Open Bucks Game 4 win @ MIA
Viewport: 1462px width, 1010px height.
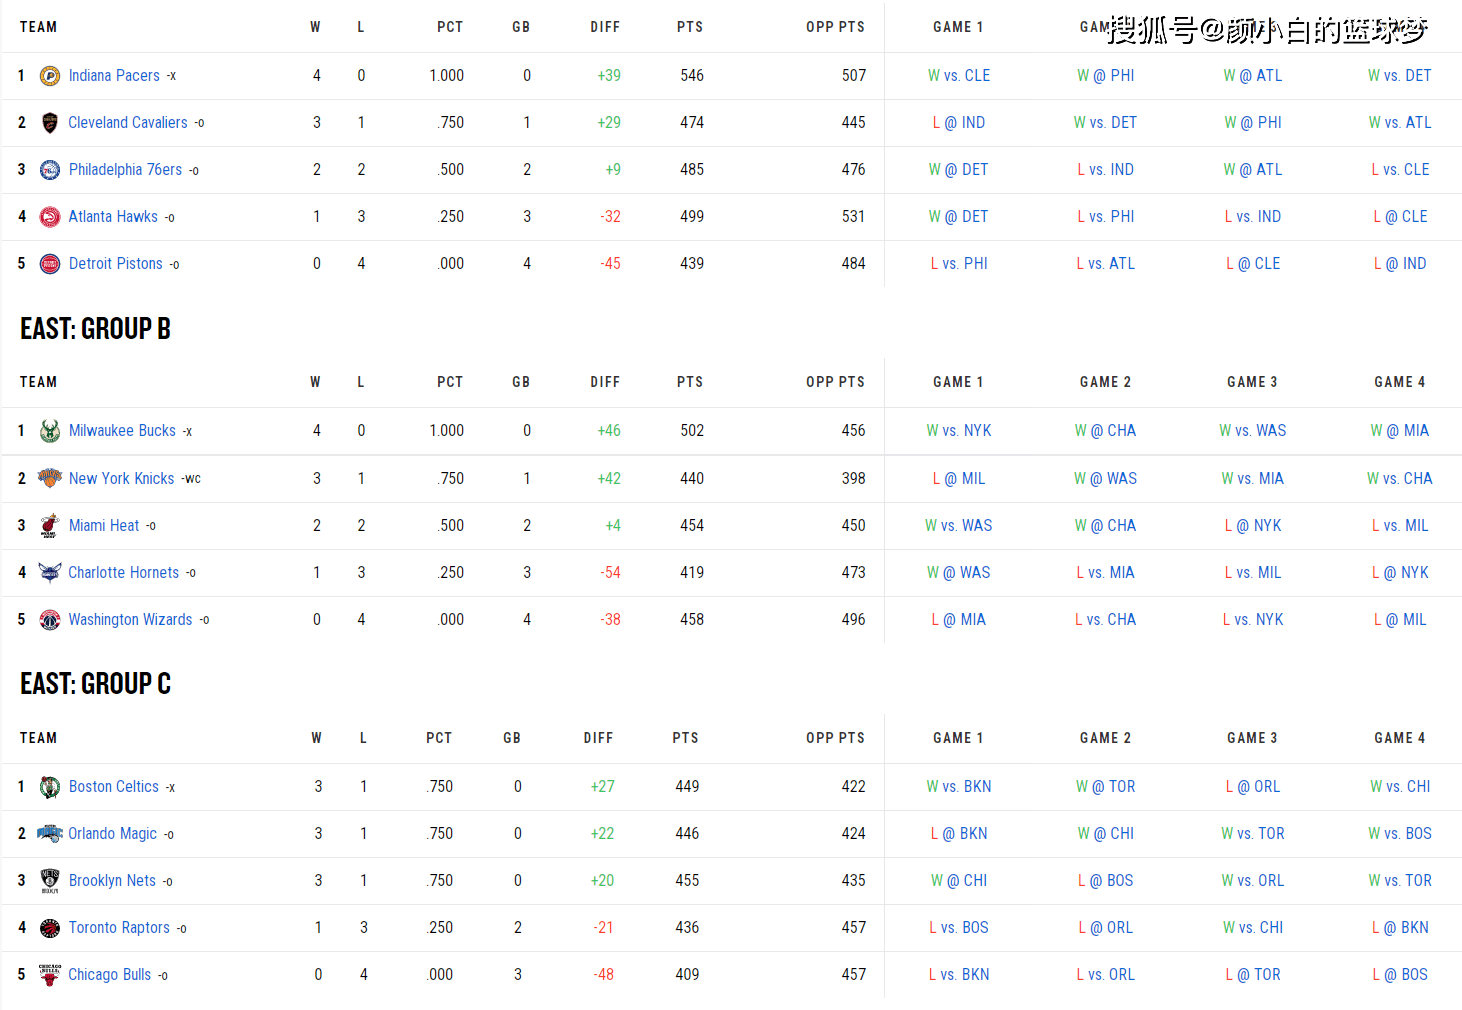point(1400,431)
